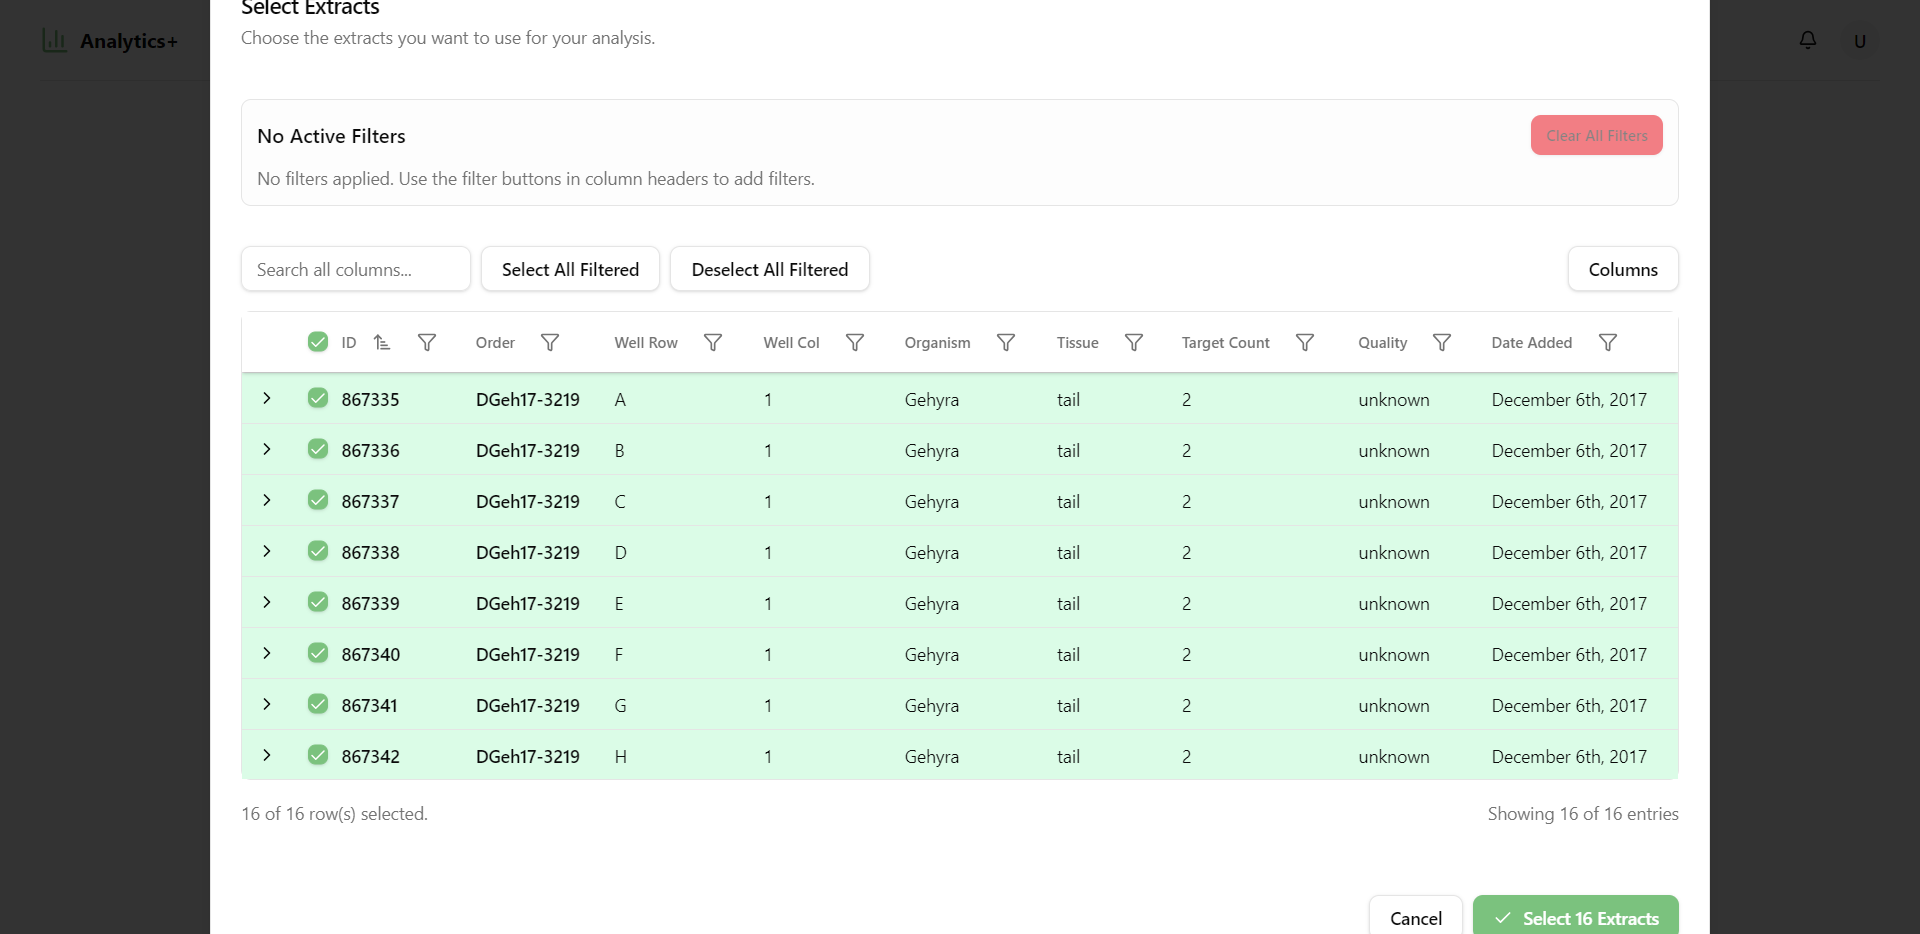Open the Tissue column filter
The image size is (1920, 934).
coord(1134,343)
